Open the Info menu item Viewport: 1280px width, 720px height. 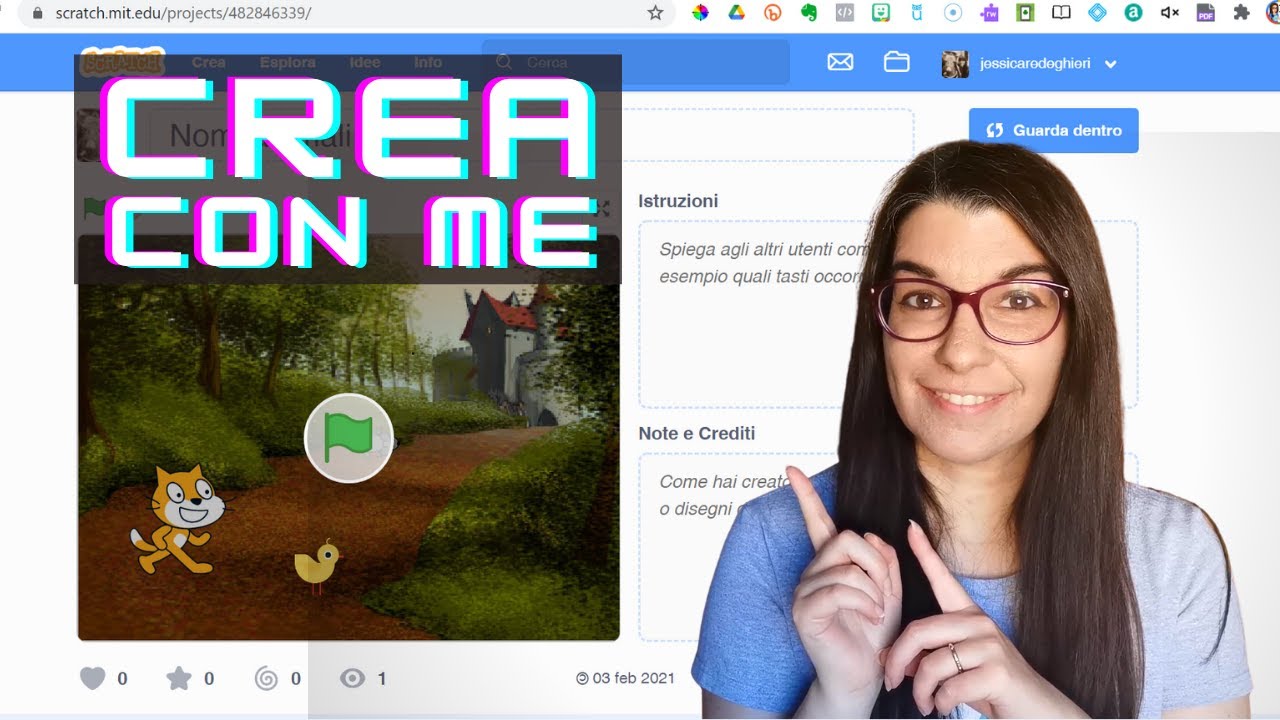428,62
